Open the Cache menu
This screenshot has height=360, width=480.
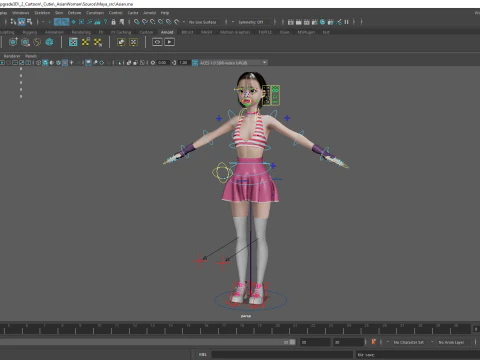coord(133,13)
